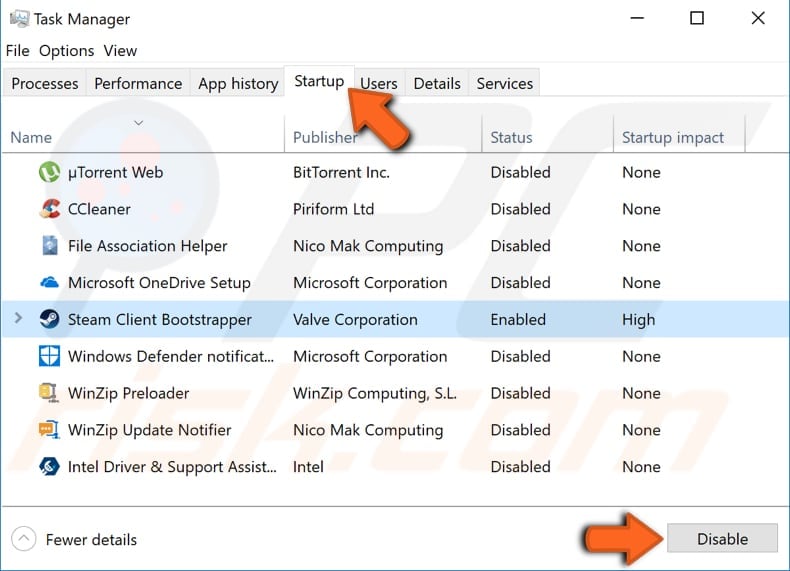Select WinZip Preloader entry
The width and height of the screenshot is (790, 571).
[x=128, y=393]
